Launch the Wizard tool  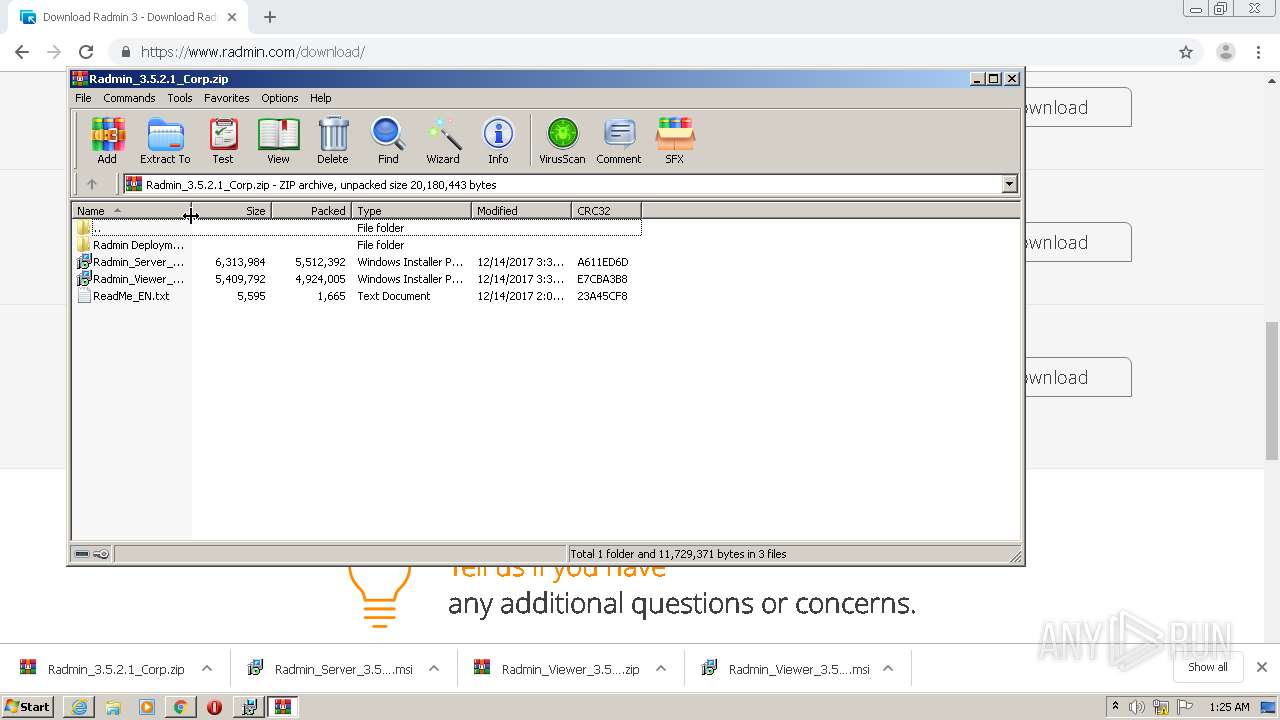(443, 140)
